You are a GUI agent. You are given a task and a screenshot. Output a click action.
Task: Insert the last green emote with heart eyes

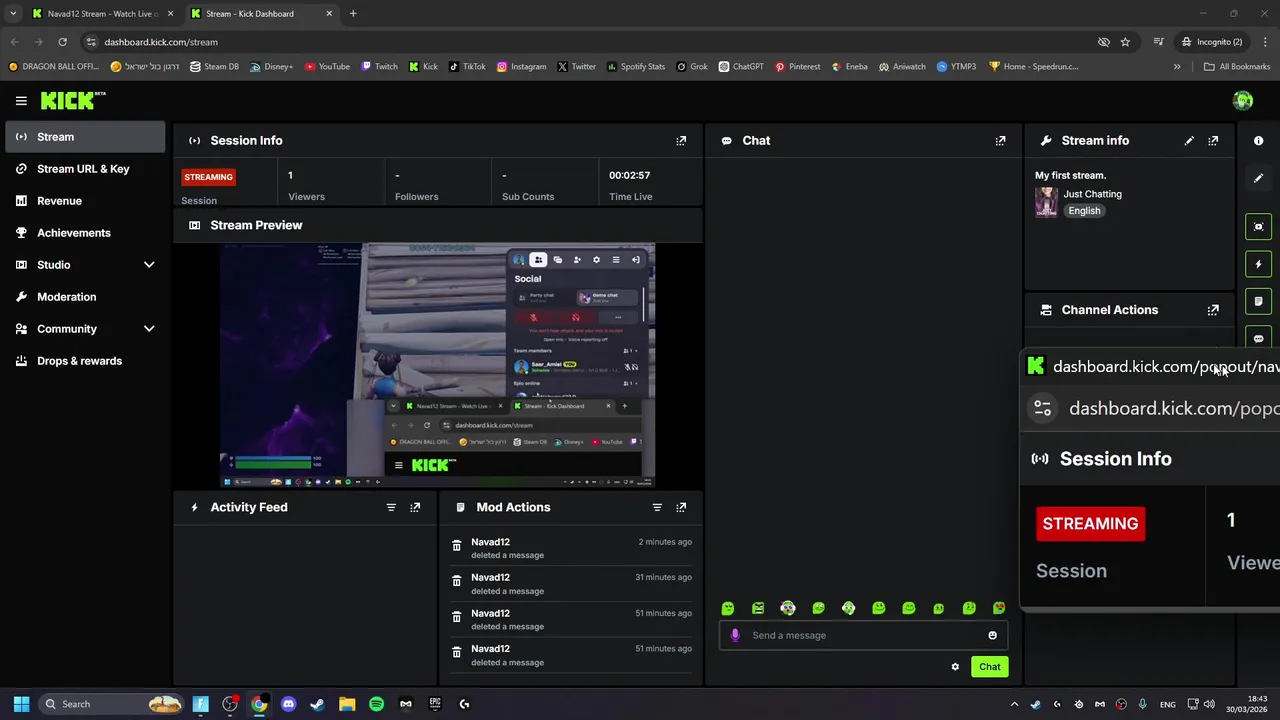[999, 608]
